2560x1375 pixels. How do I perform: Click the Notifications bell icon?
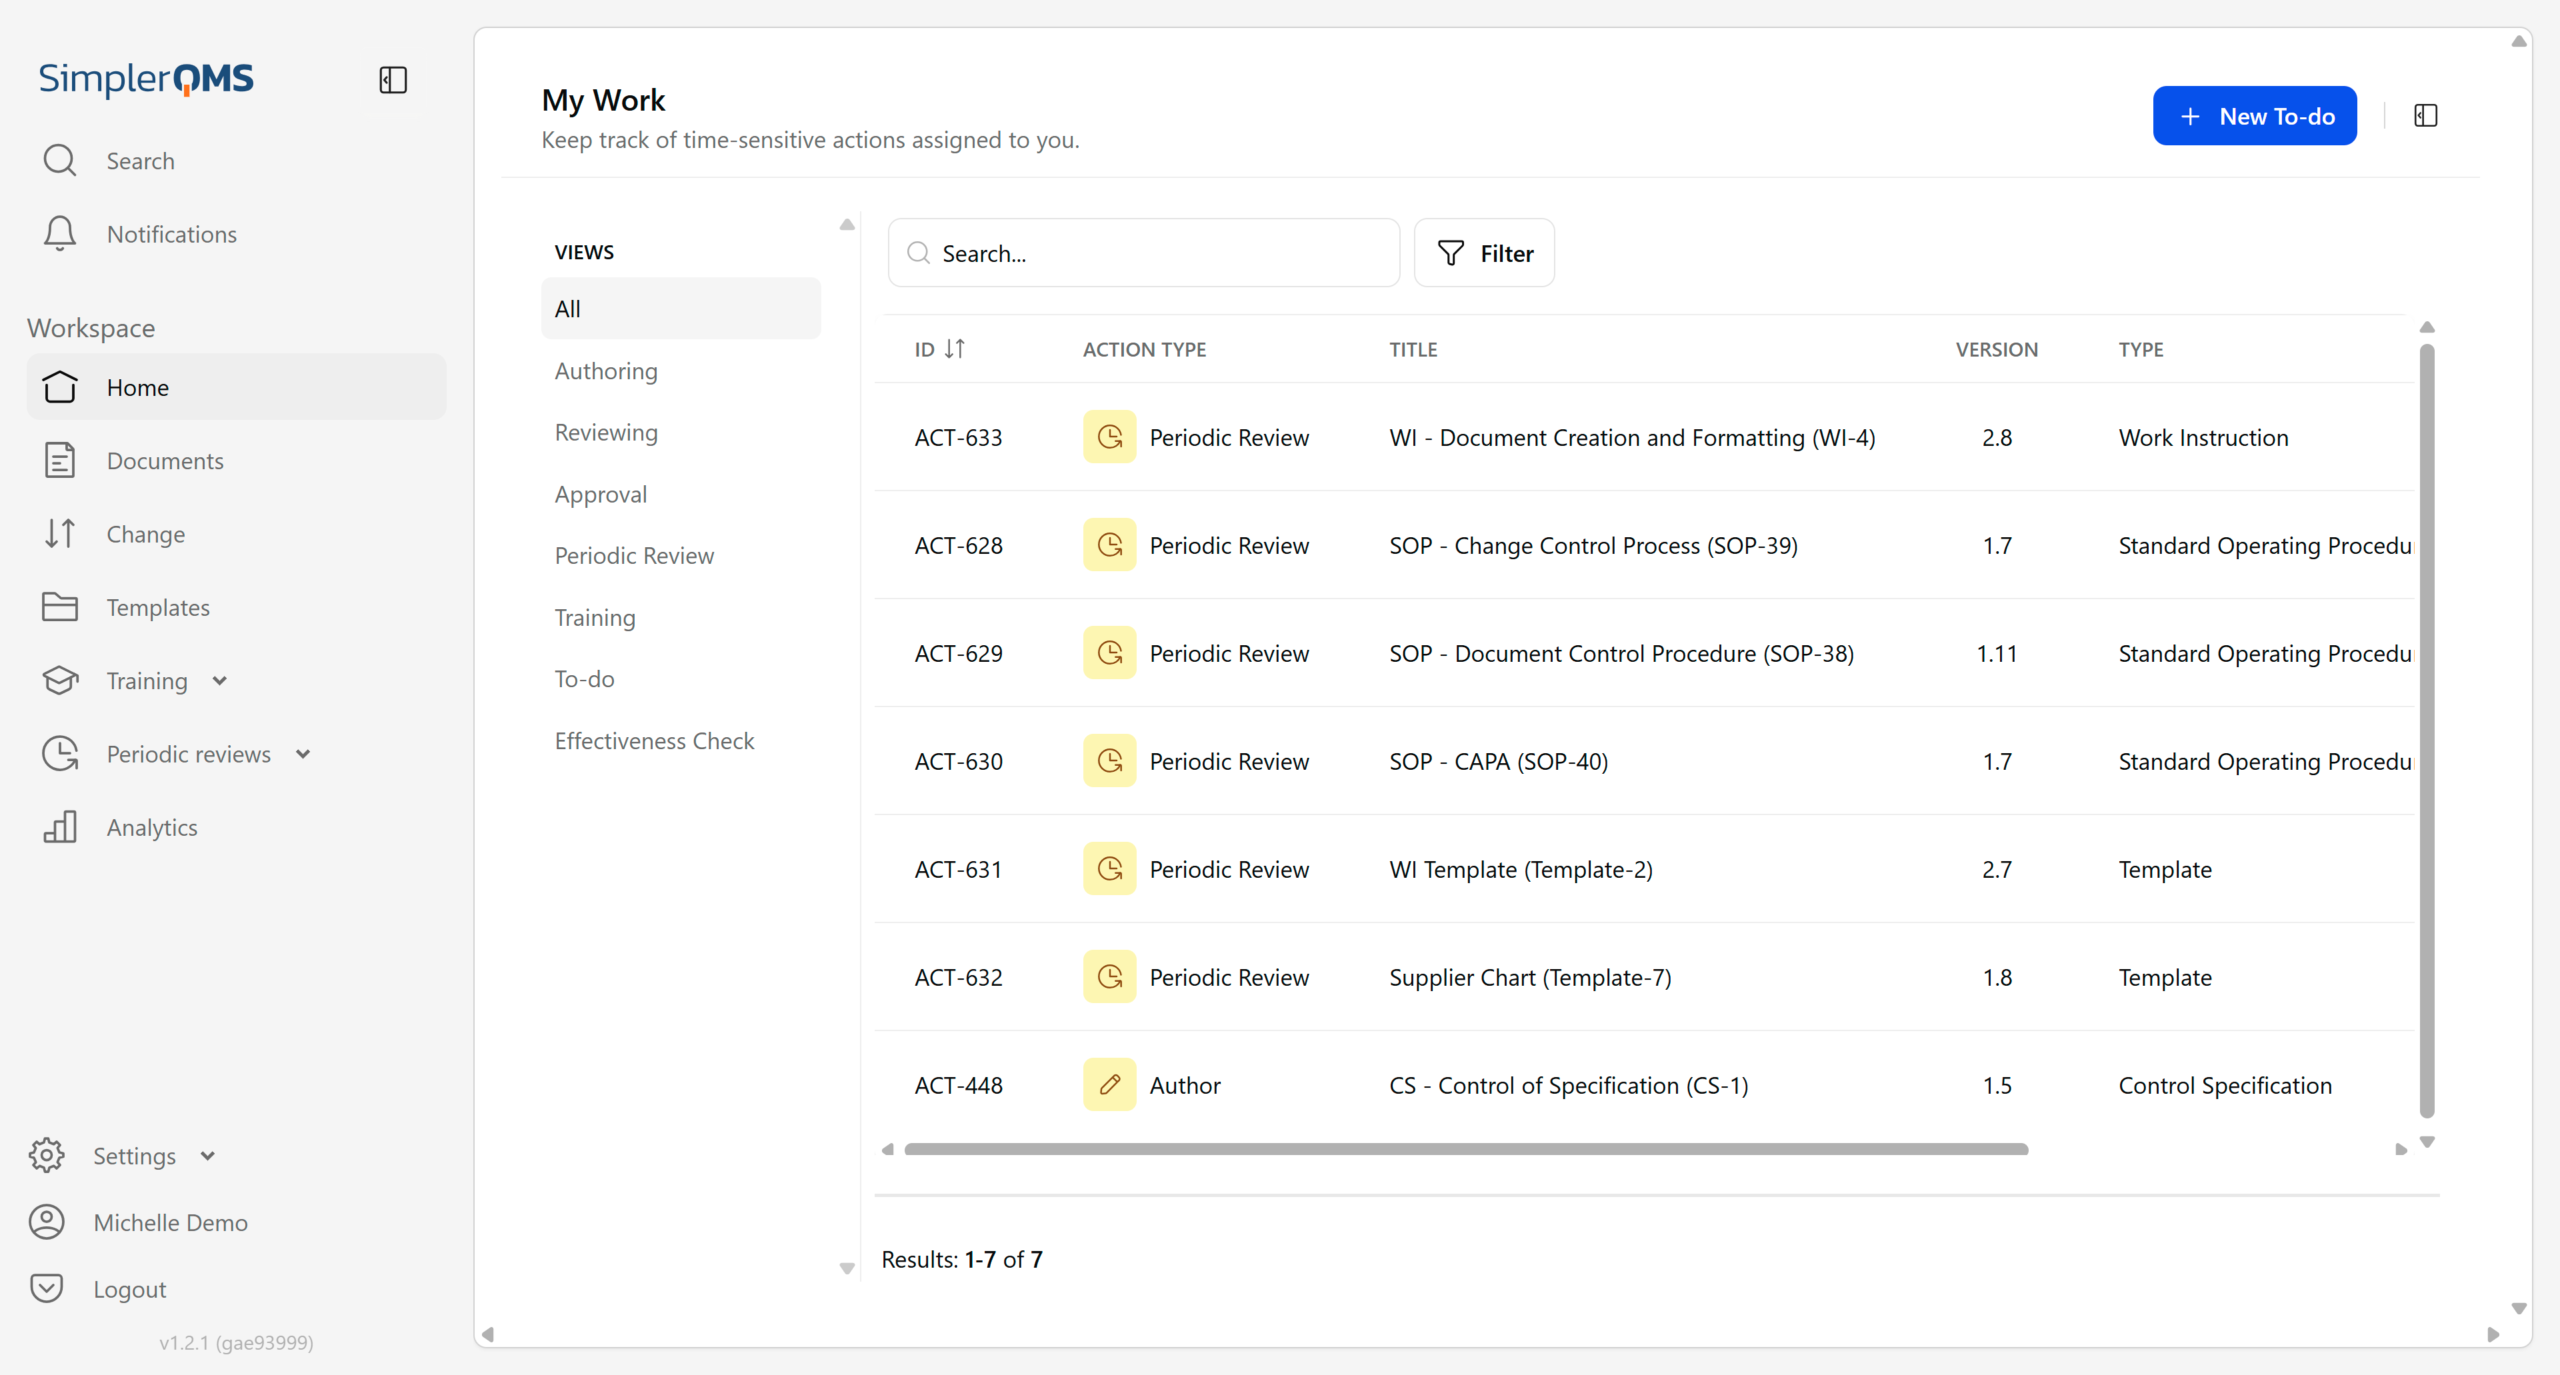click(x=60, y=234)
